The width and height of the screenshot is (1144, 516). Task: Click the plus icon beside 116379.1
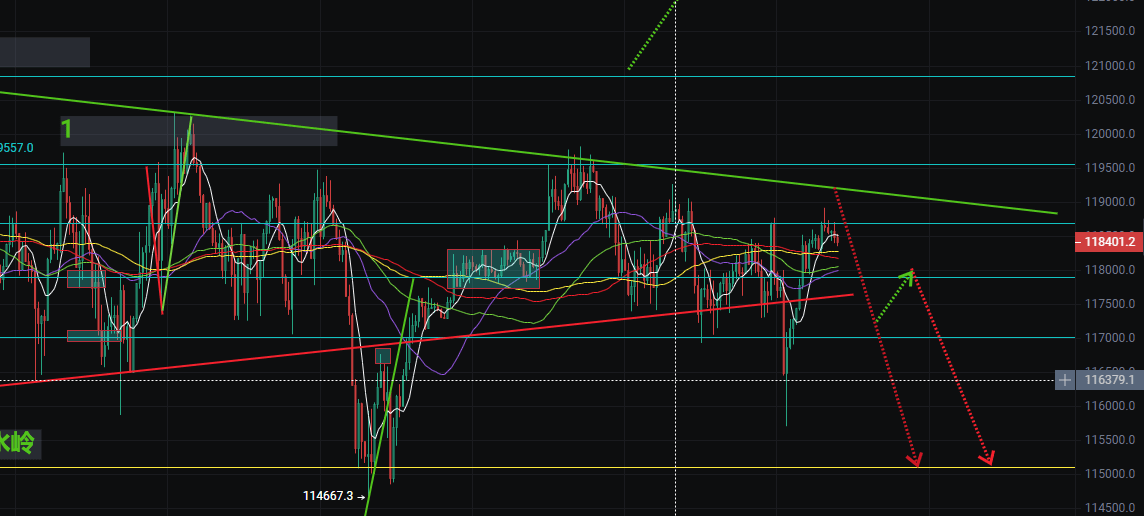1066,380
